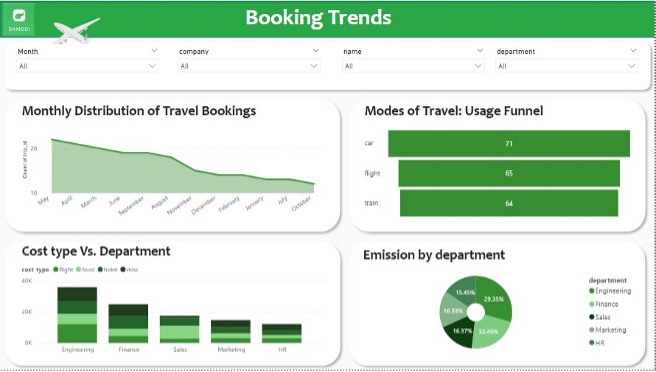The width and height of the screenshot is (656, 372).
Task: Click the 'Marketing' bar chart axis label
Action: (x=231, y=349)
